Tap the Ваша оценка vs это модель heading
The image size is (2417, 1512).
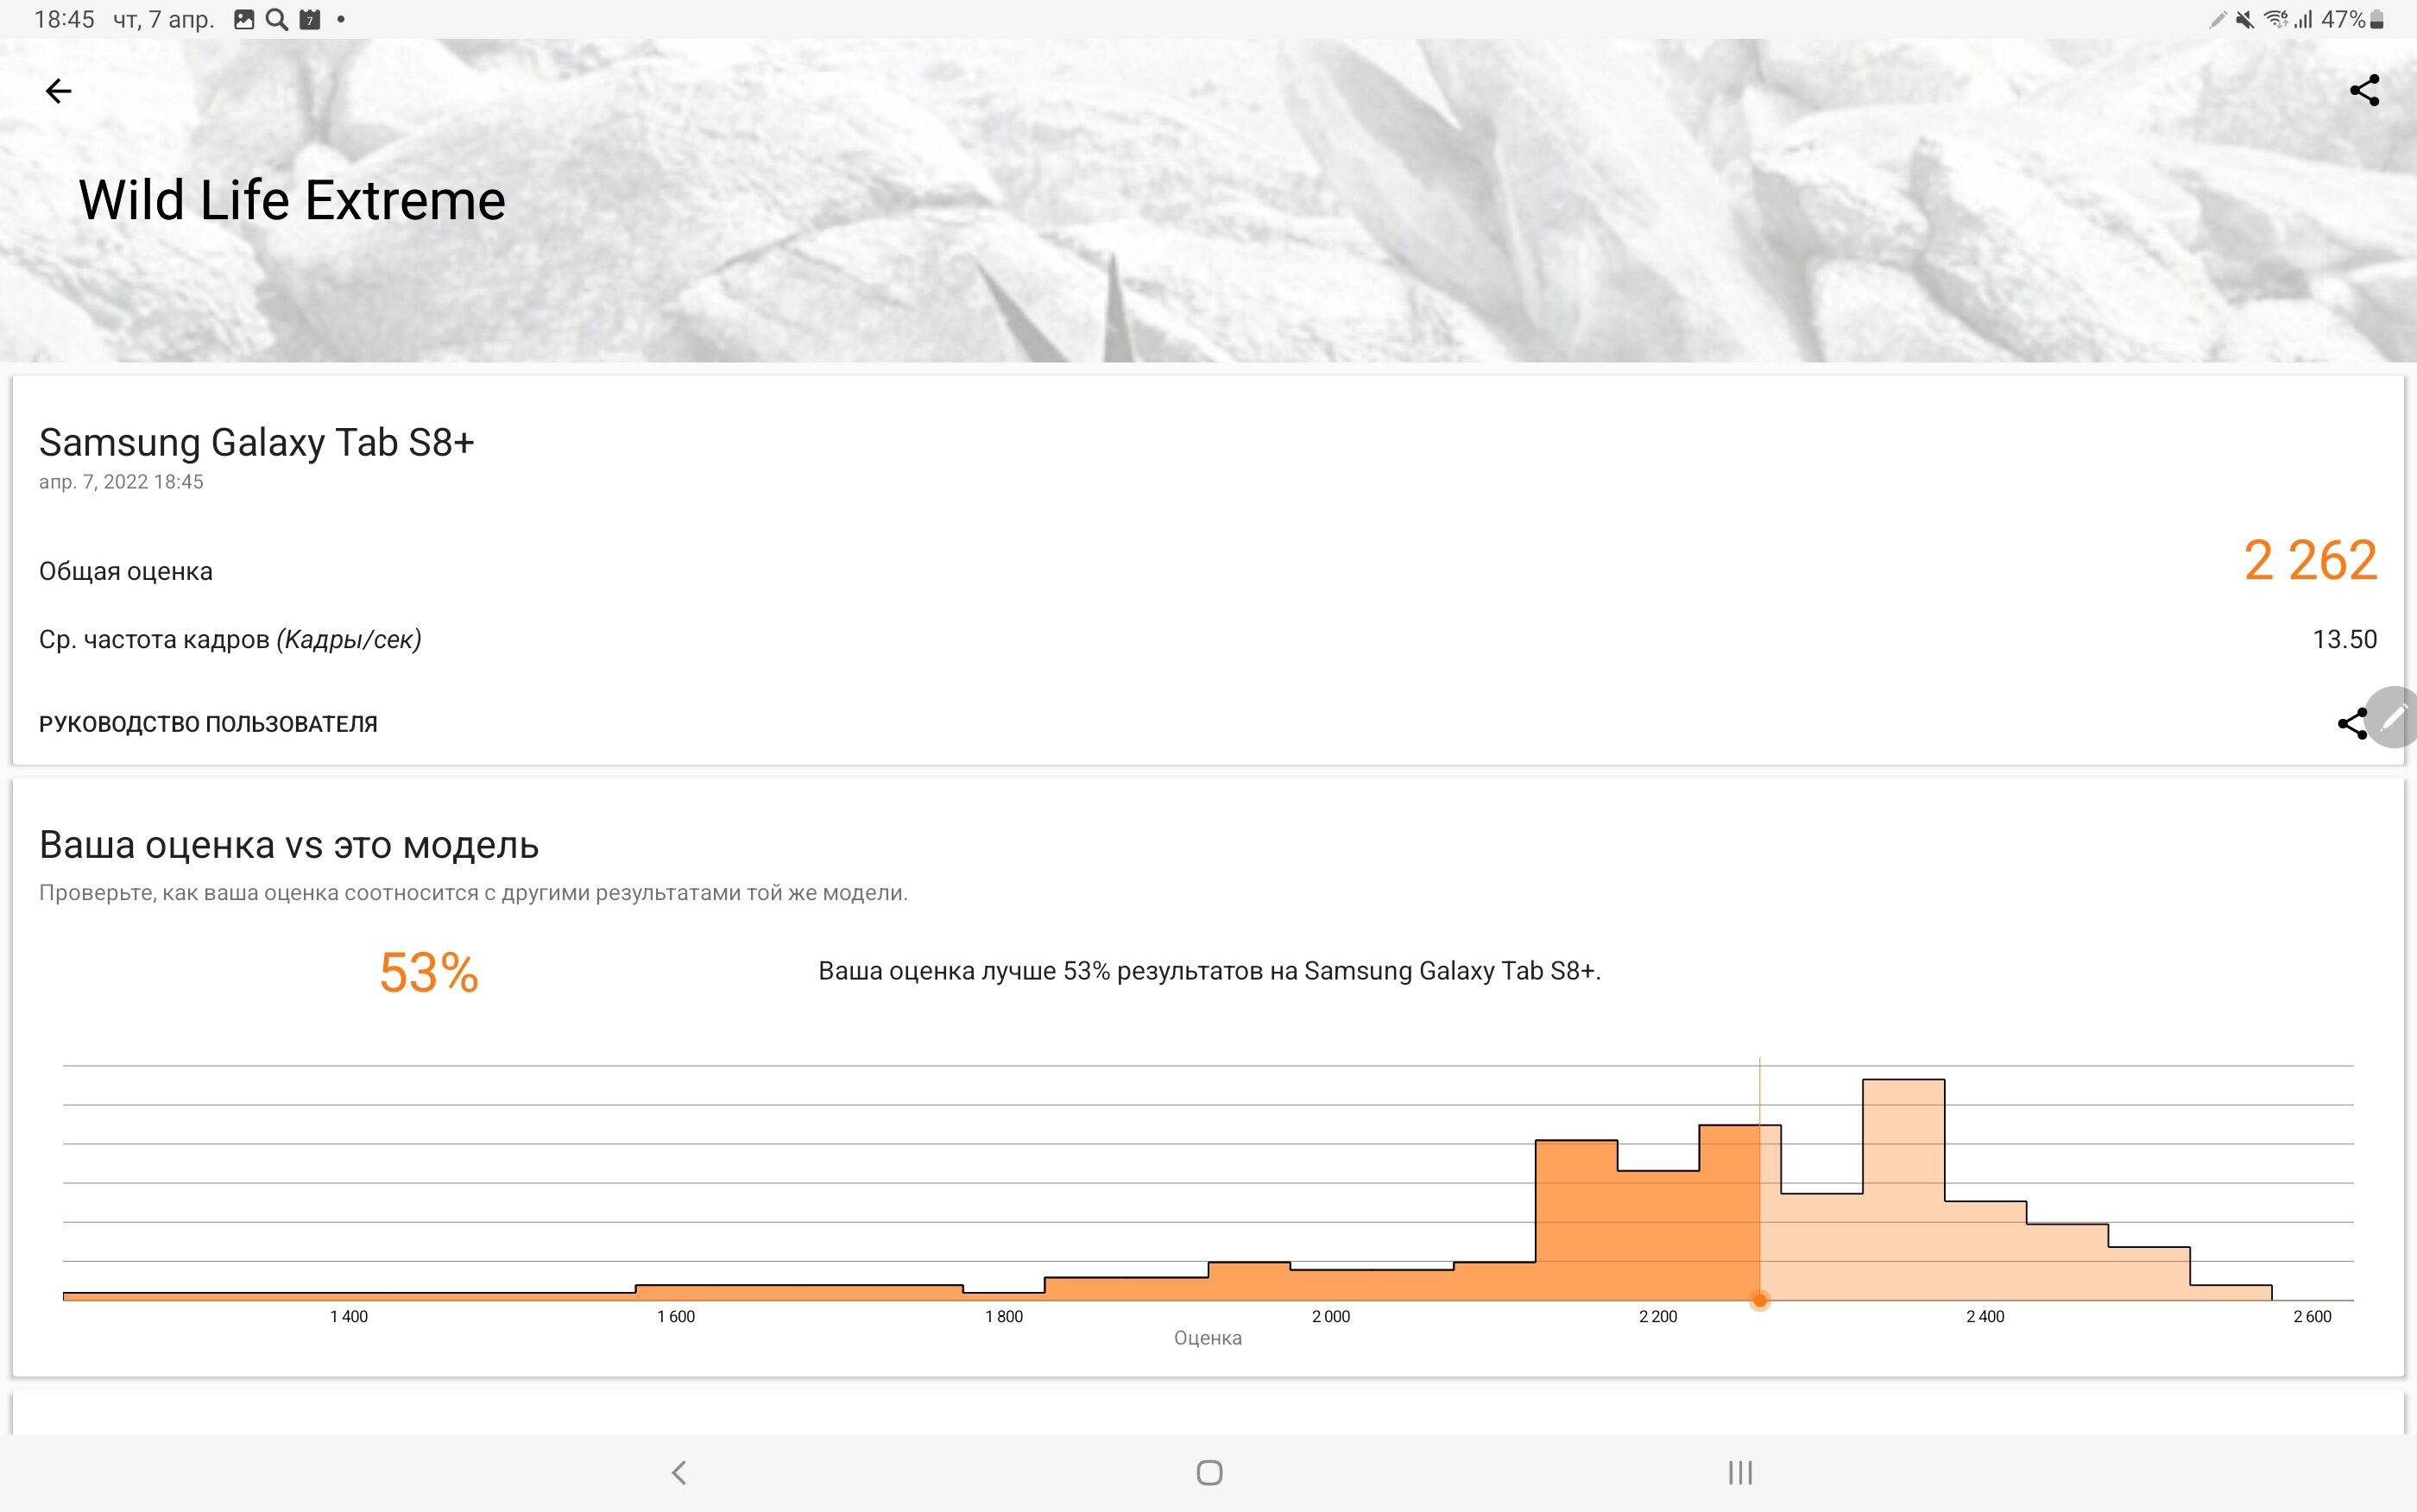point(289,845)
